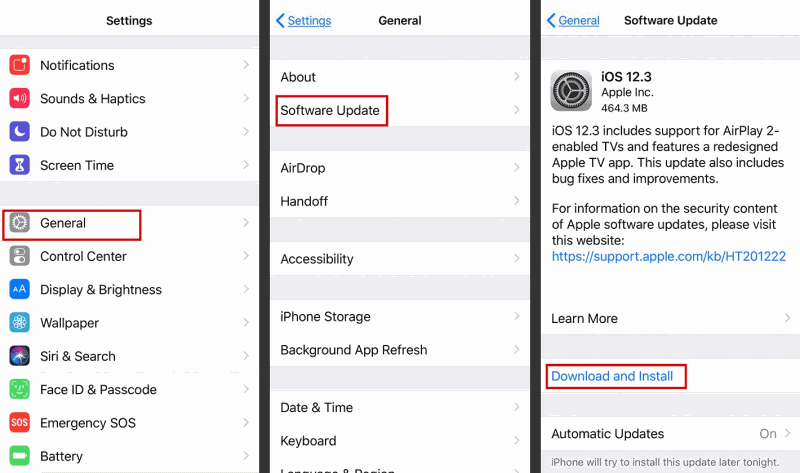Go back to General from Software Update

coord(572,20)
